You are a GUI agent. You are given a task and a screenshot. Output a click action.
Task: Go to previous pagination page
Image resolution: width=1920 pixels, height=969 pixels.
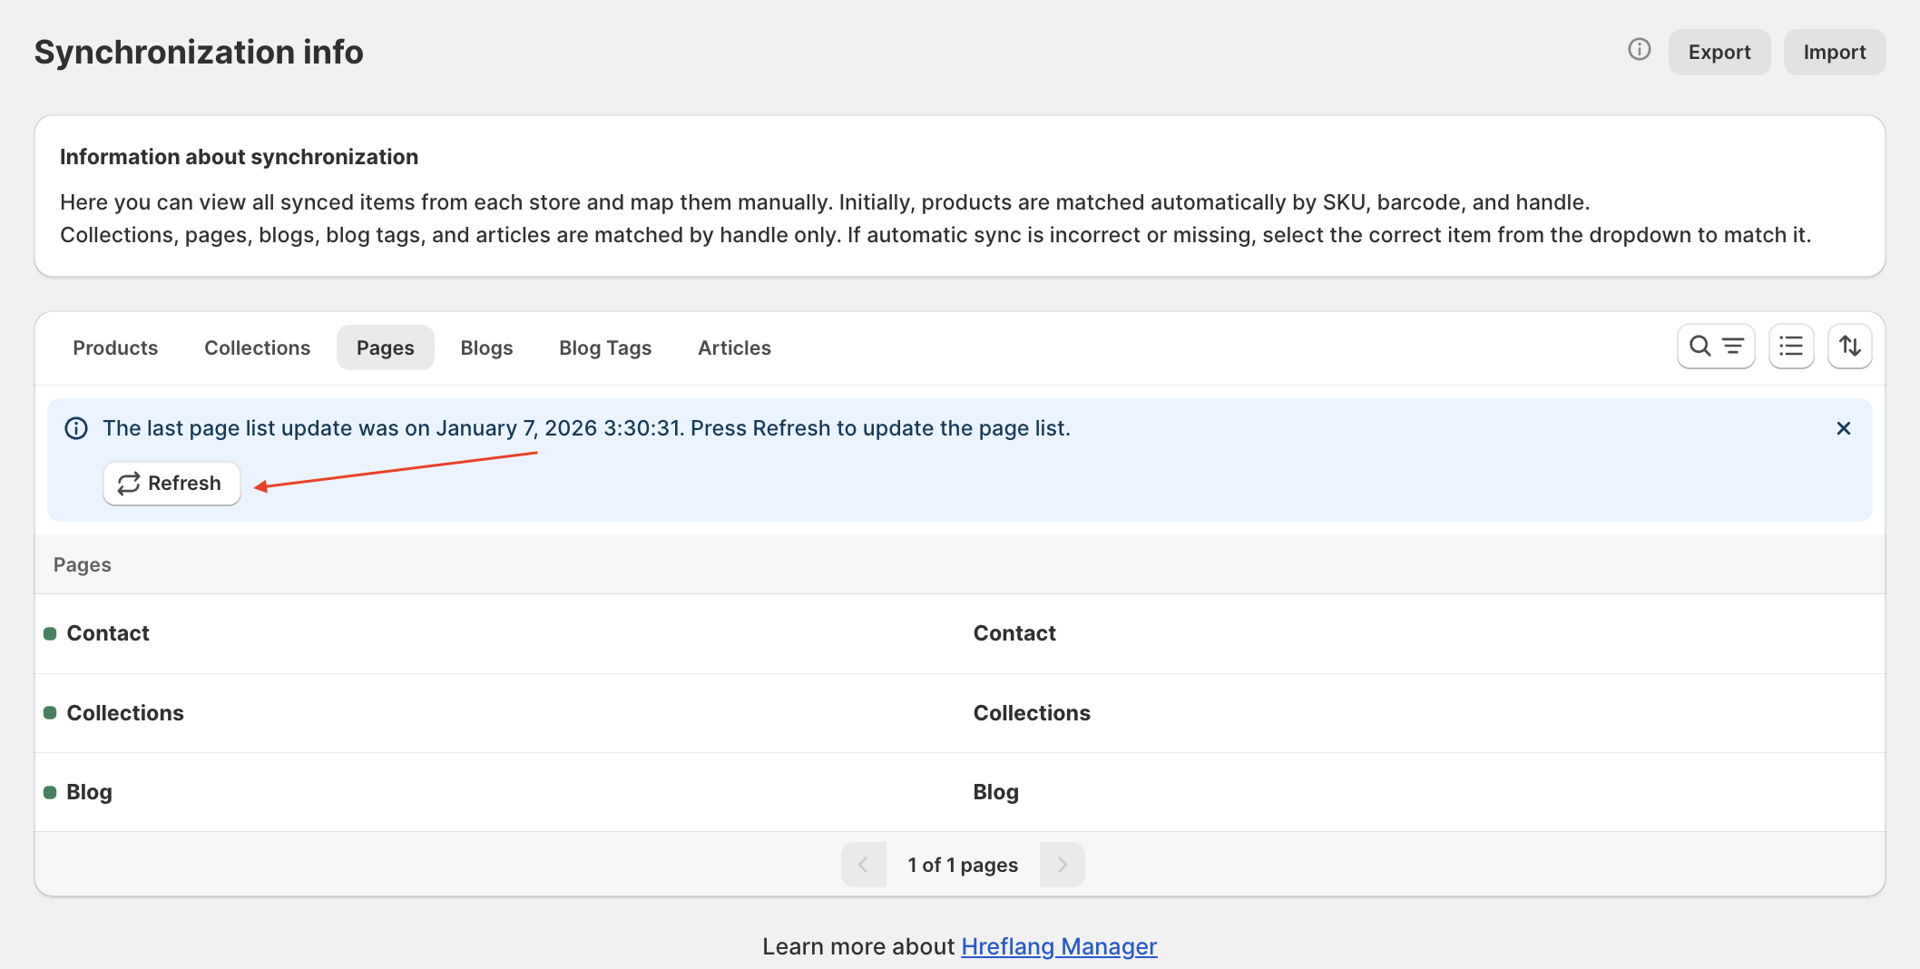863,865
